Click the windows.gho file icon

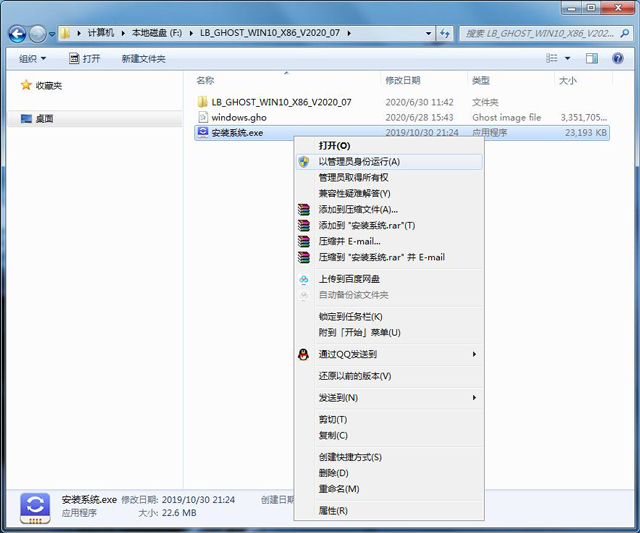coord(203,117)
